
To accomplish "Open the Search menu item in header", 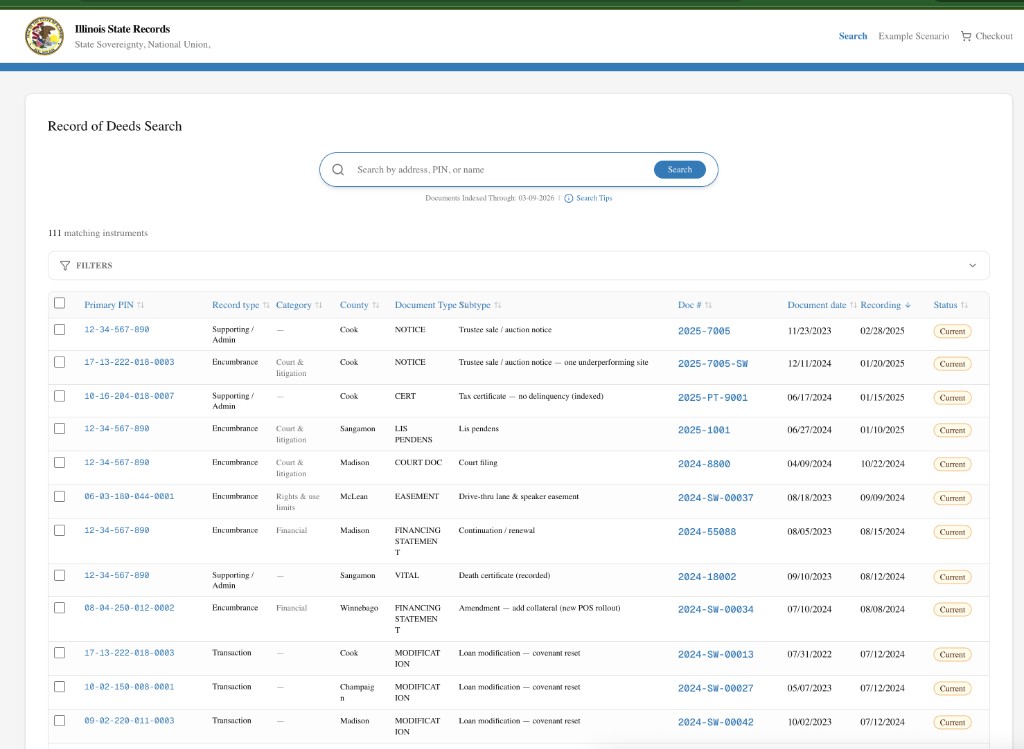I will tap(852, 36).
